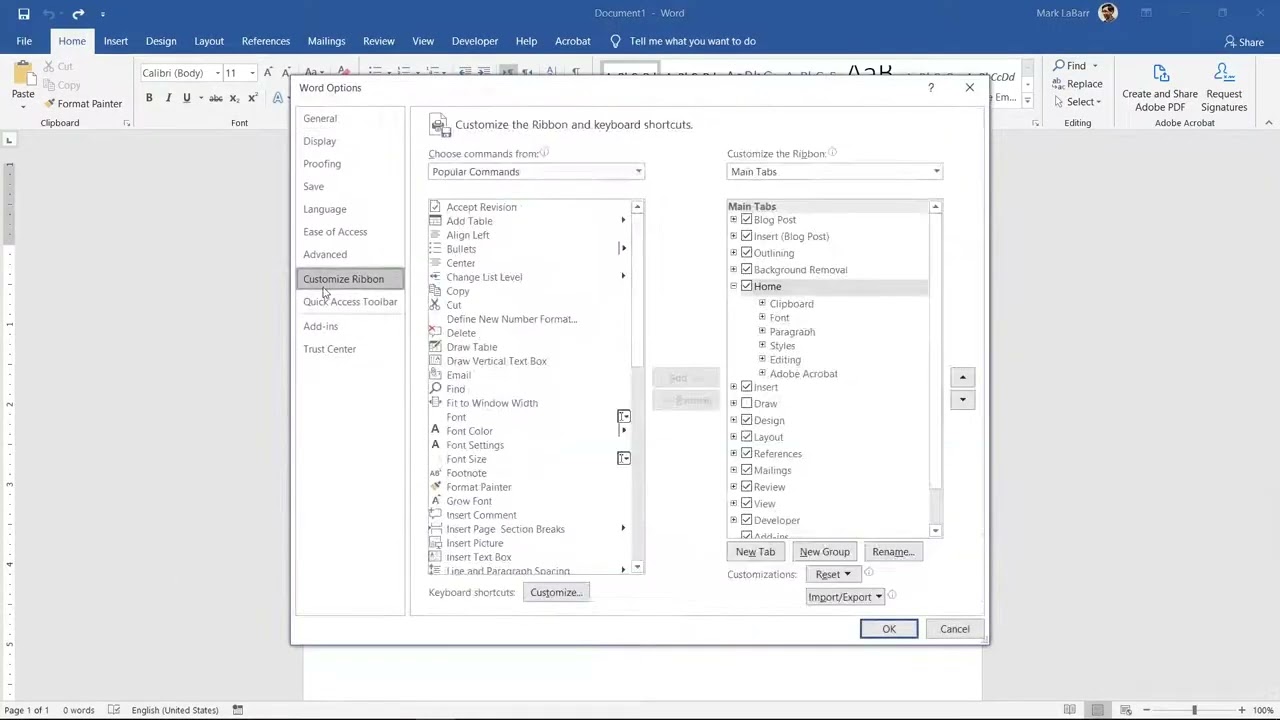Image resolution: width=1280 pixels, height=720 pixels.
Task: Click Request Signatures icon
Action: point(1224,88)
